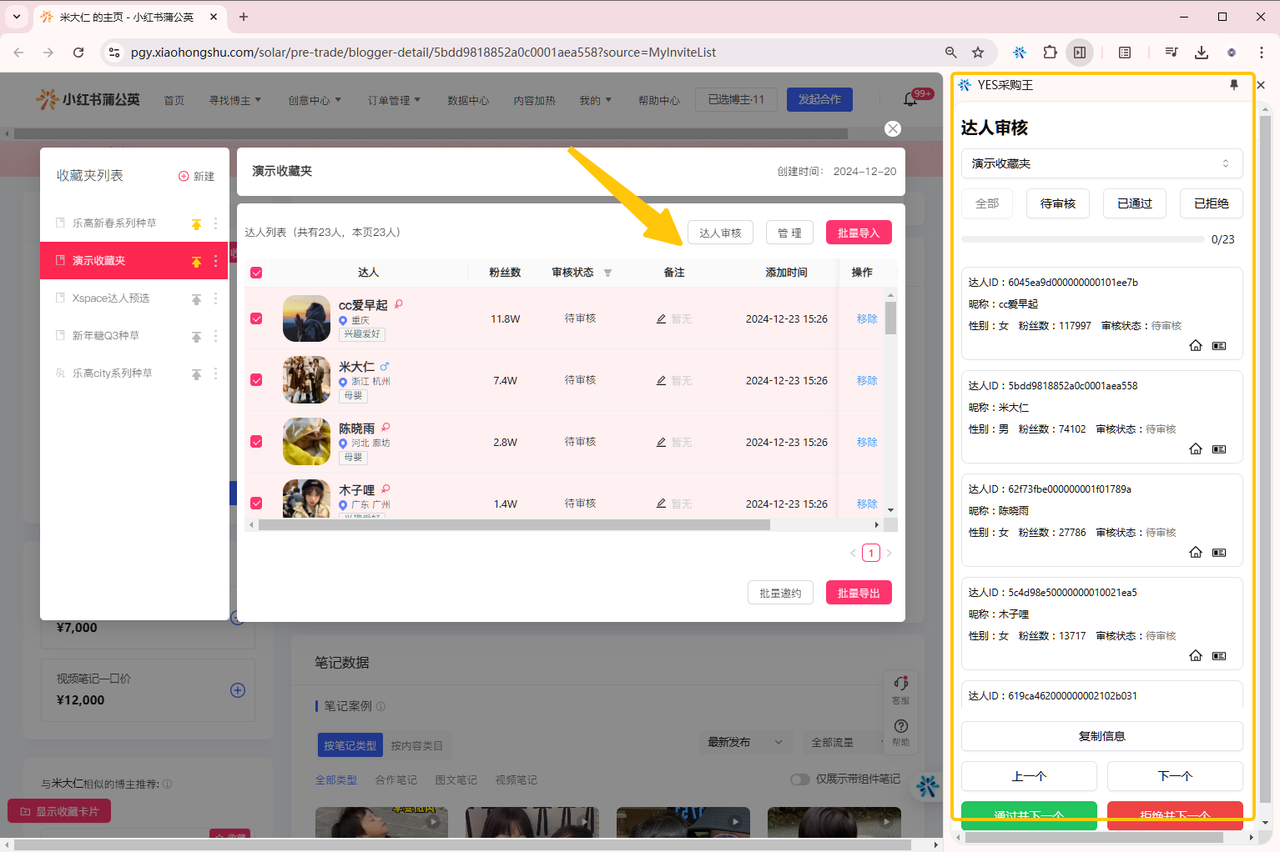Pin the YES采购王 side panel
The height and width of the screenshot is (852, 1280).
tap(1233, 86)
